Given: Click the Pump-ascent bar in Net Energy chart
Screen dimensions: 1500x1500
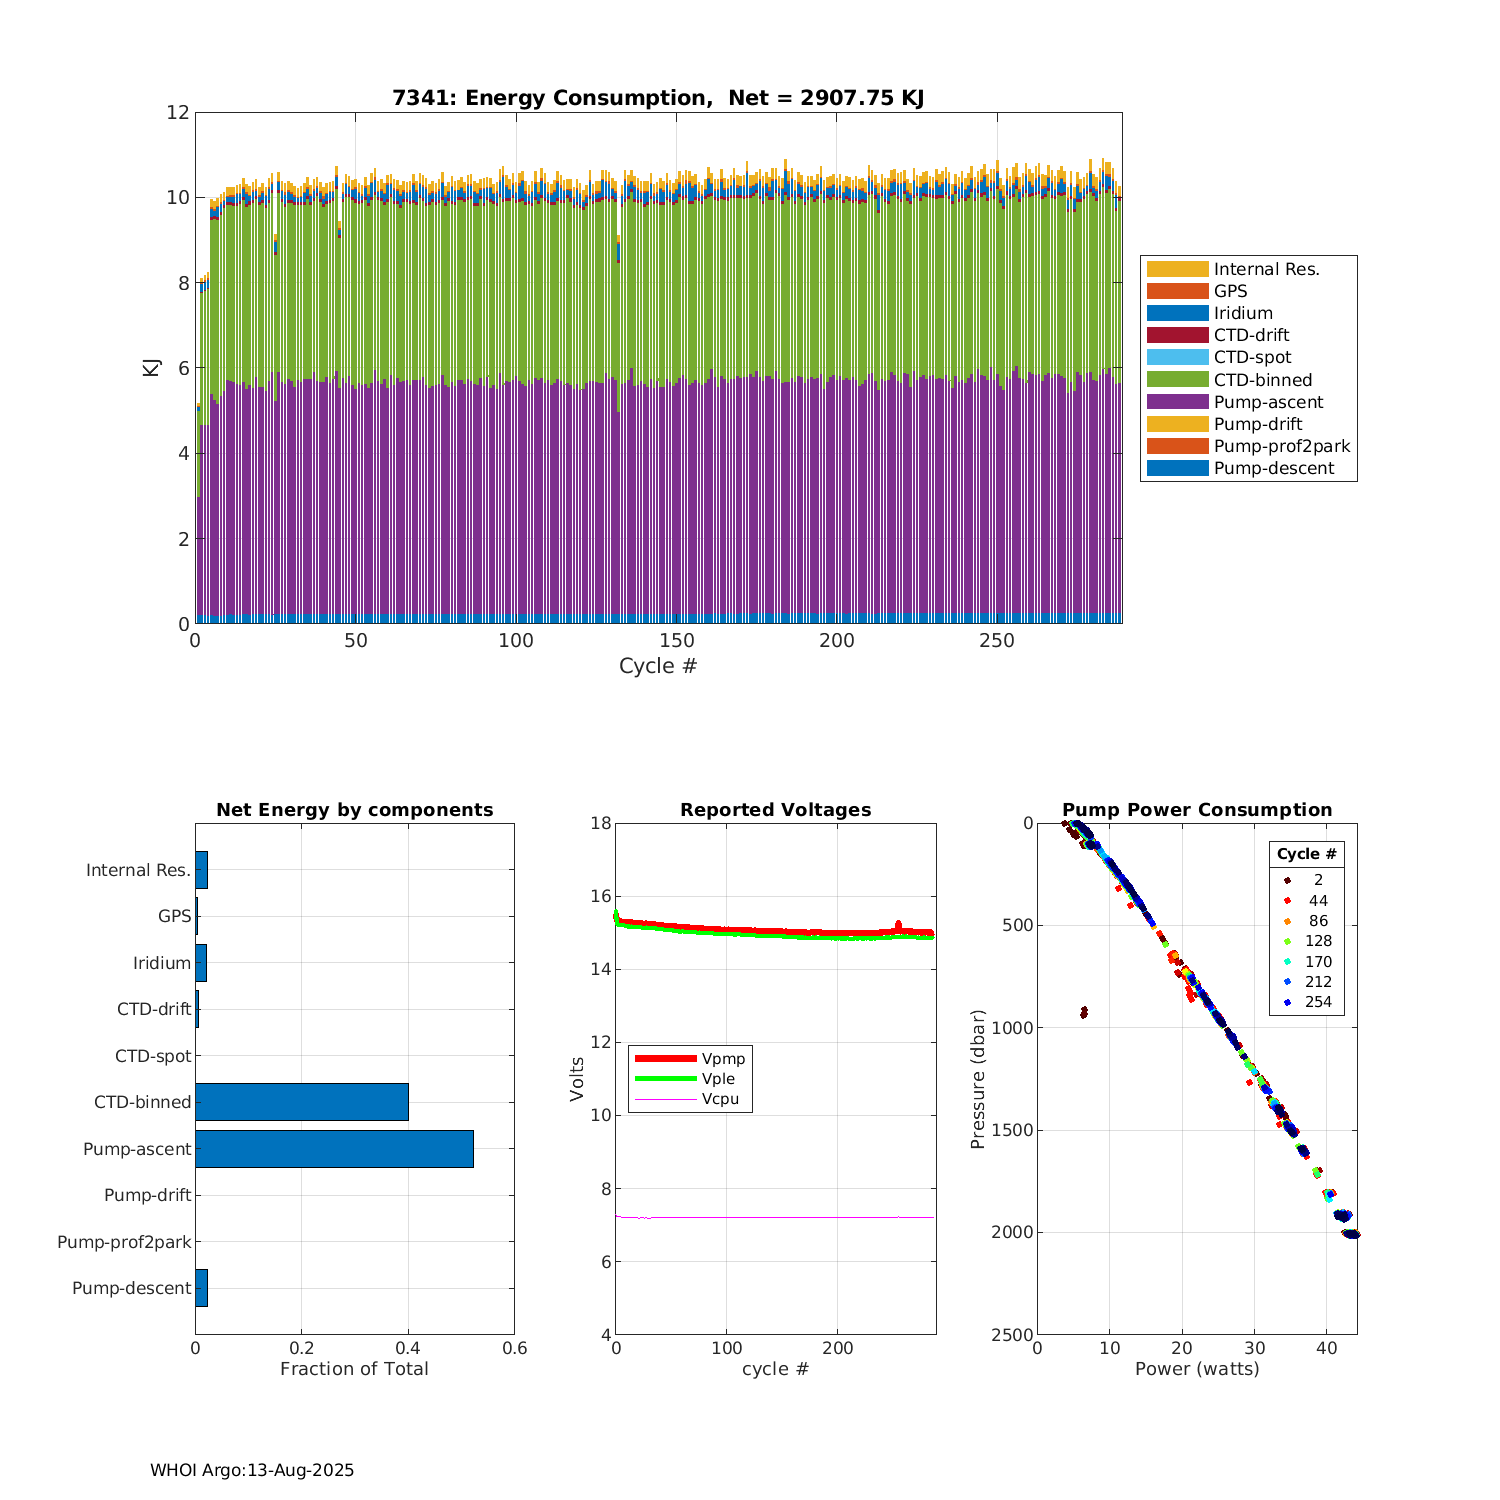Looking at the screenshot, I should (x=334, y=1149).
